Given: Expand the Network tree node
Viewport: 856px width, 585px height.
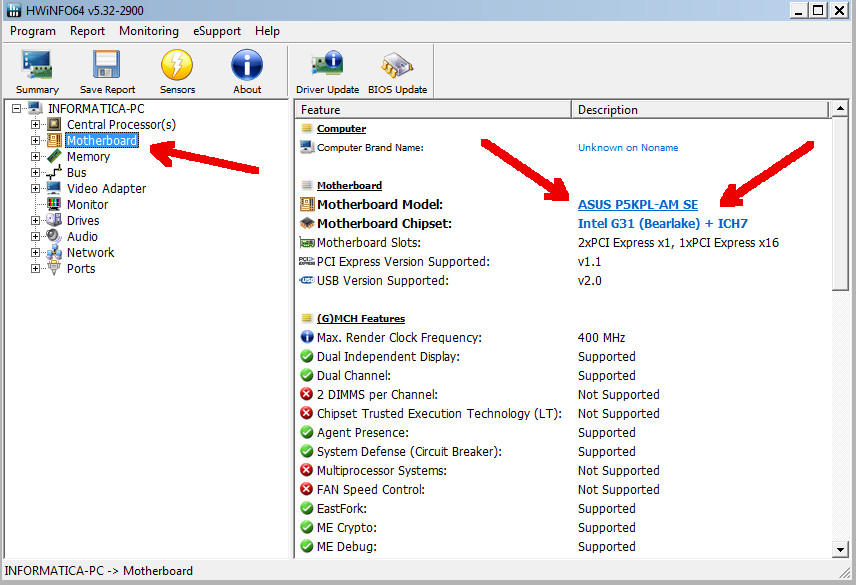Looking at the screenshot, I should 35,253.
